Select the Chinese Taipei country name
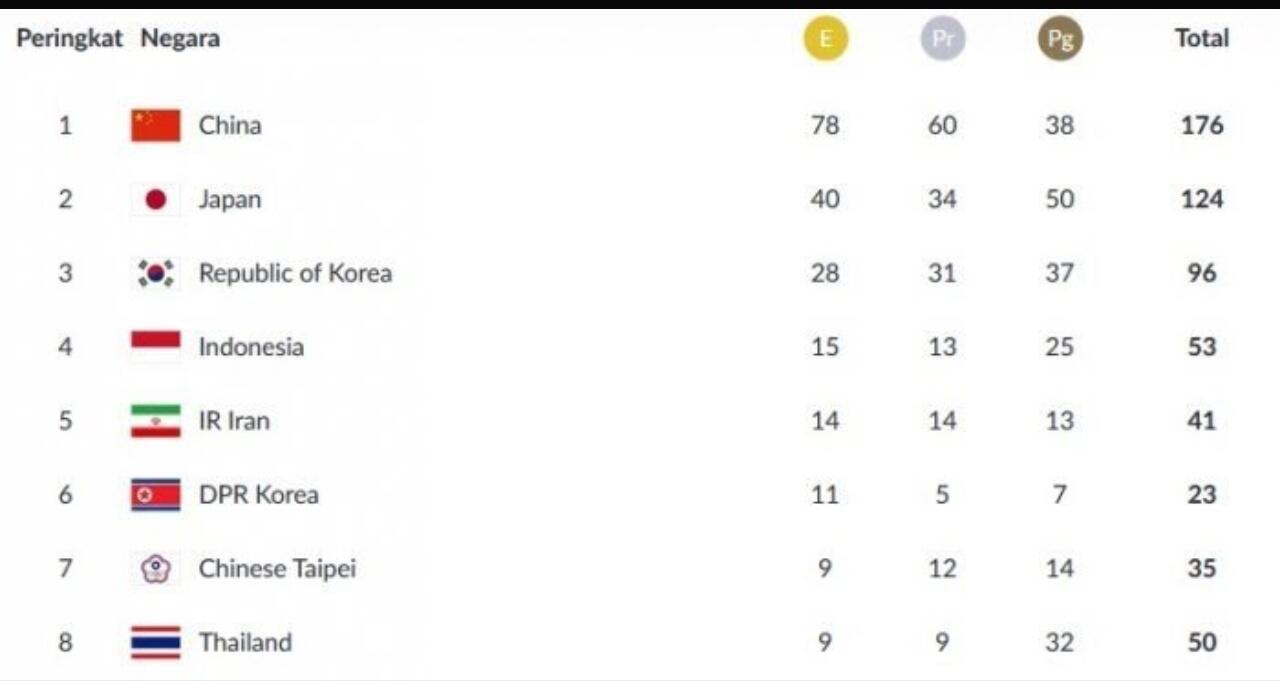Screen dimensions: 1280x681 [277, 568]
